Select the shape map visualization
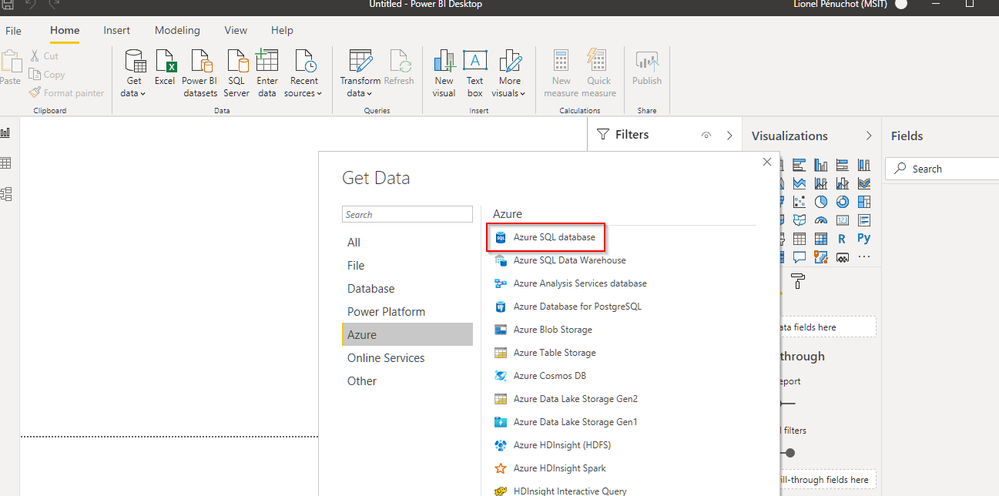999x496 pixels. click(800, 220)
